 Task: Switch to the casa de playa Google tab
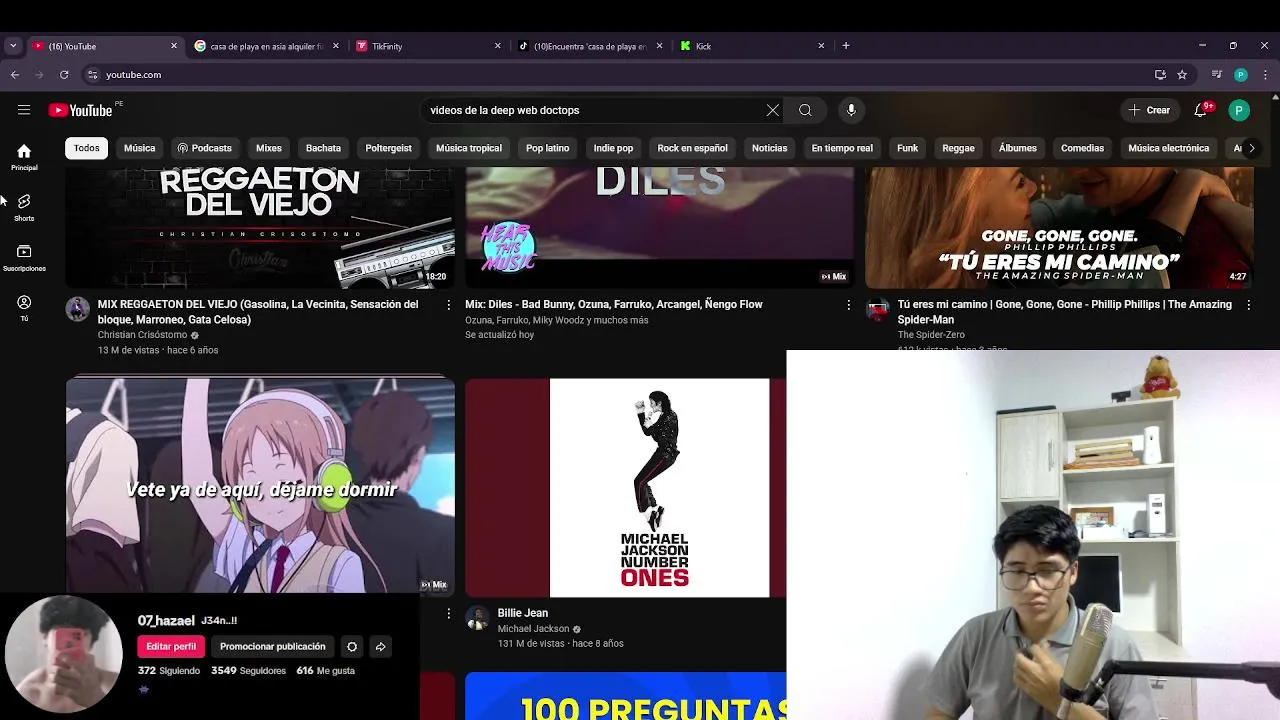266,46
